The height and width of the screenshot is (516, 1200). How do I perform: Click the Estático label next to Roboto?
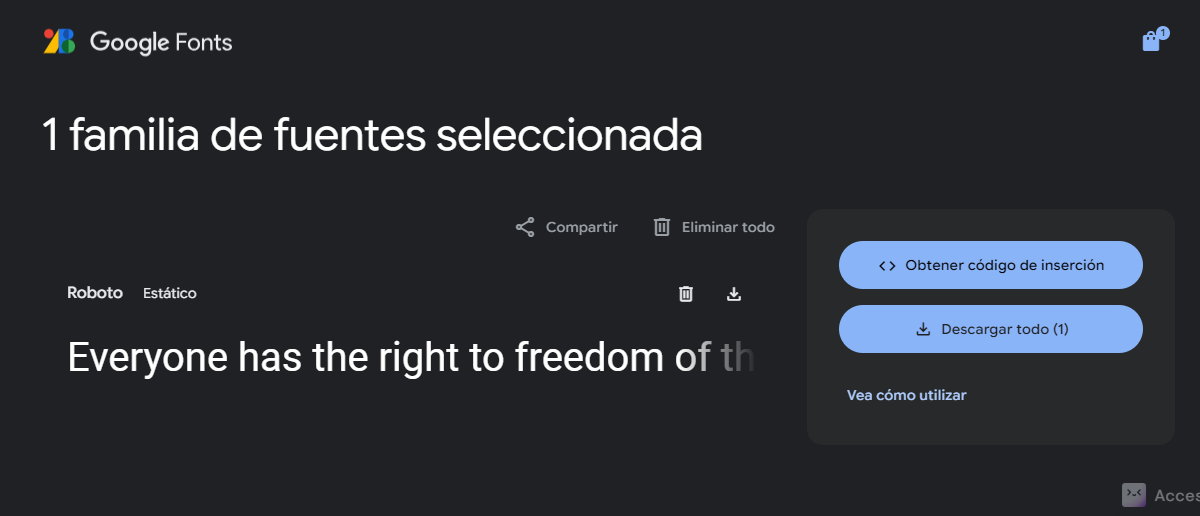coord(170,293)
